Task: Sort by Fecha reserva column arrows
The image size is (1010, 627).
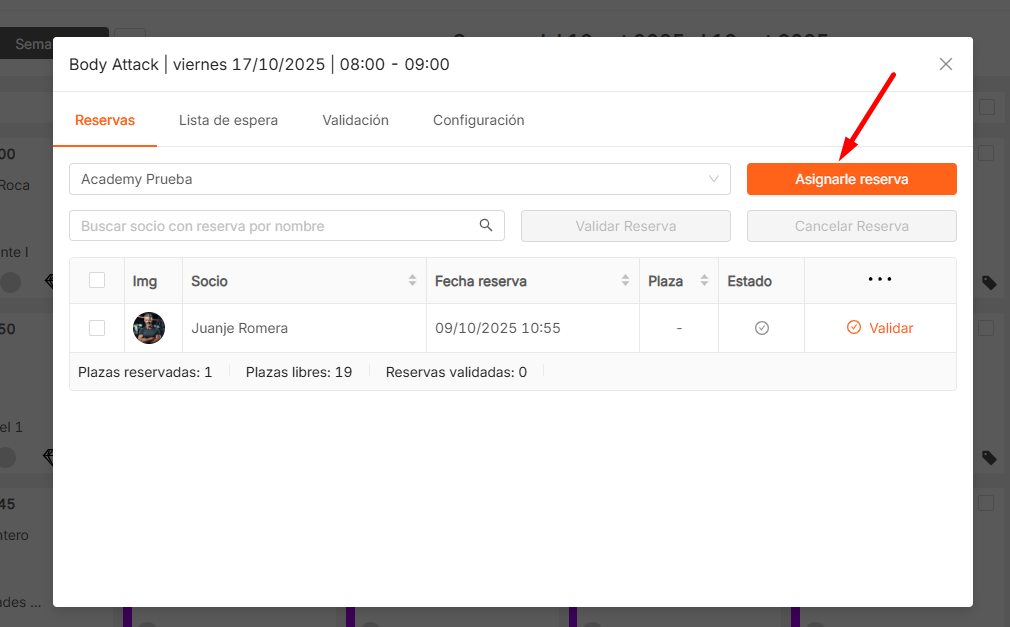Action: coord(625,281)
